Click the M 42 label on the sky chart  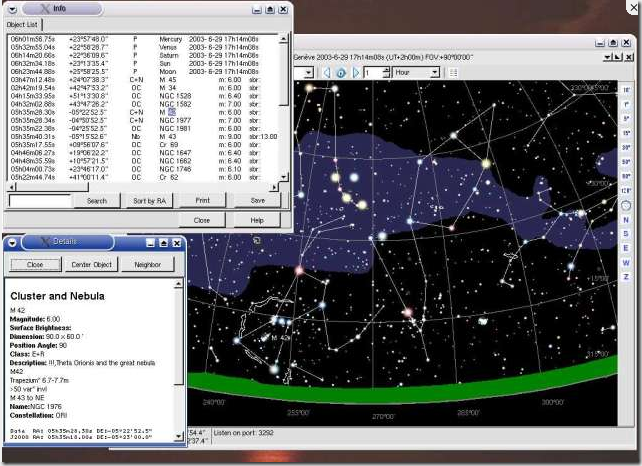tap(280, 338)
